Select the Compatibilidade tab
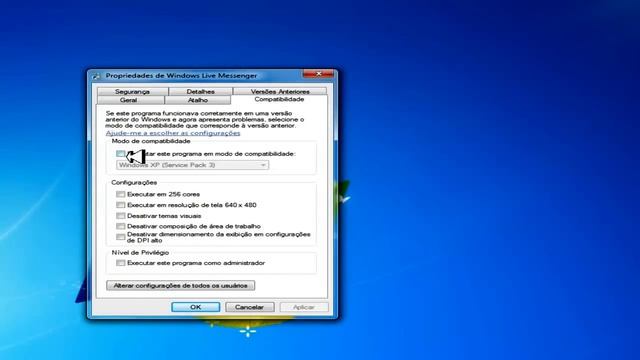 click(279, 99)
